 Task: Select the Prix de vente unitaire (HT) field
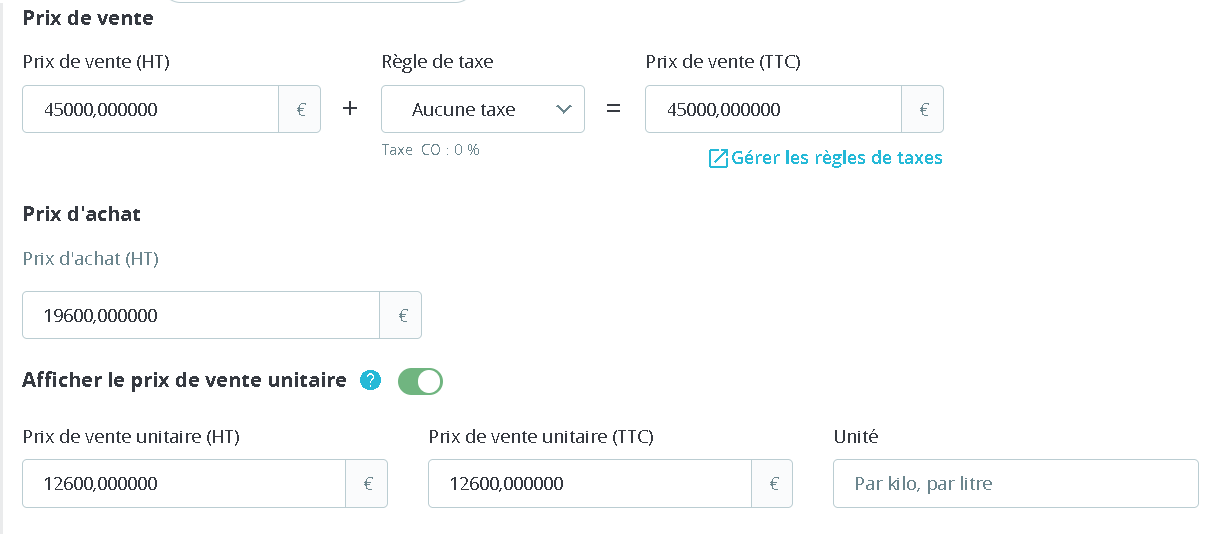pyautogui.click(x=184, y=484)
